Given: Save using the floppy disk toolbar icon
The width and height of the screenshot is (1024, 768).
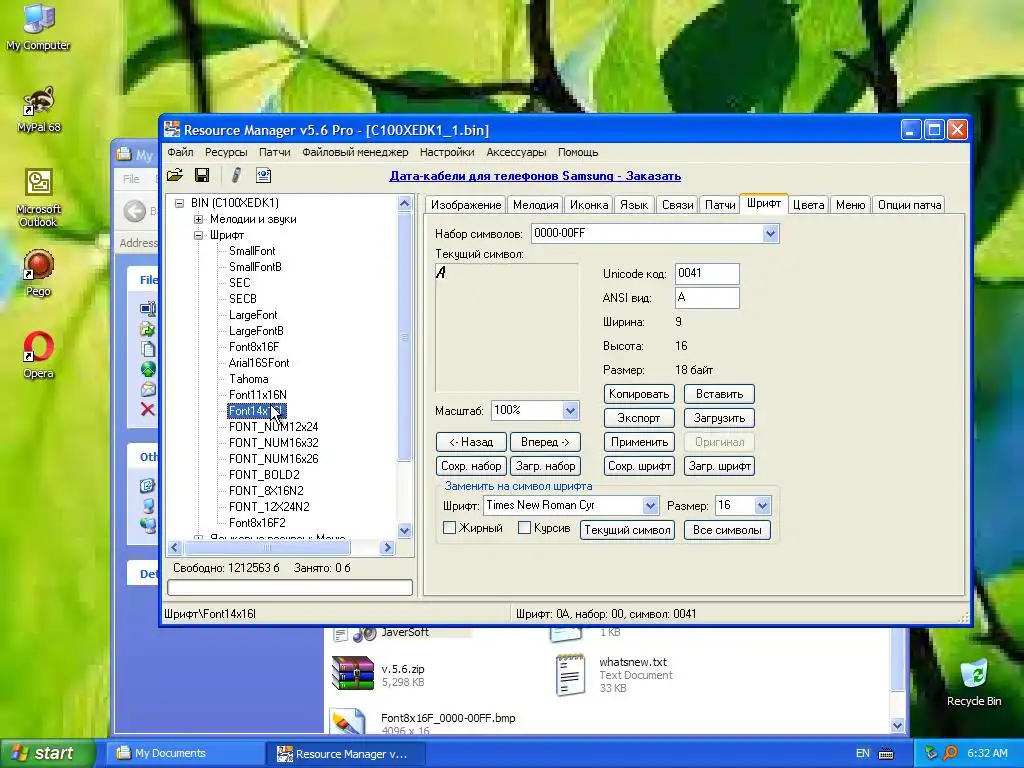Looking at the screenshot, I should tap(202, 176).
